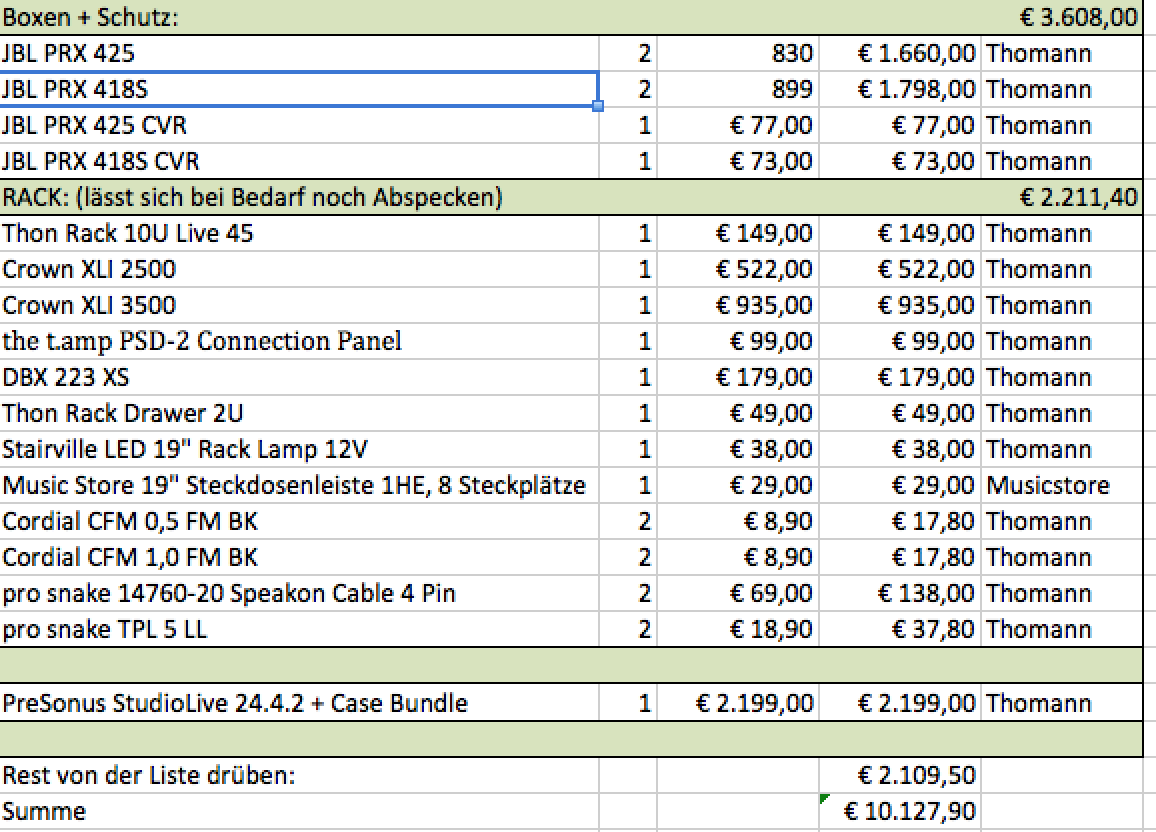Screen dimensions: 1156x832
Task: Select the "Cordial CFM 1,0 FM BK" cell
Action: (299, 557)
